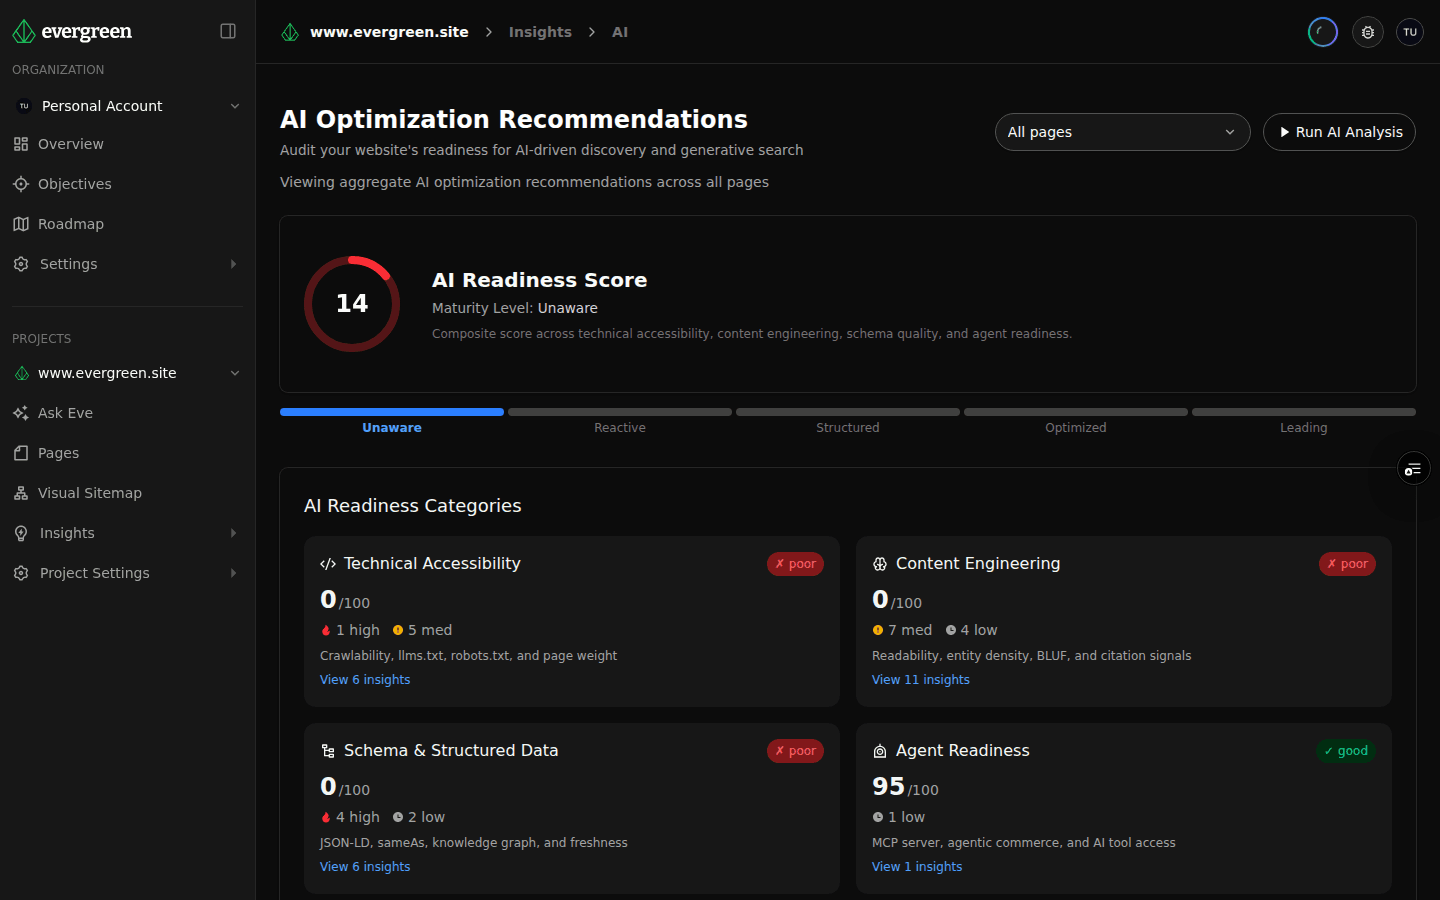Image resolution: width=1440 pixels, height=900 pixels.
Task: Open Insights from the breadcrumb
Action: (540, 31)
